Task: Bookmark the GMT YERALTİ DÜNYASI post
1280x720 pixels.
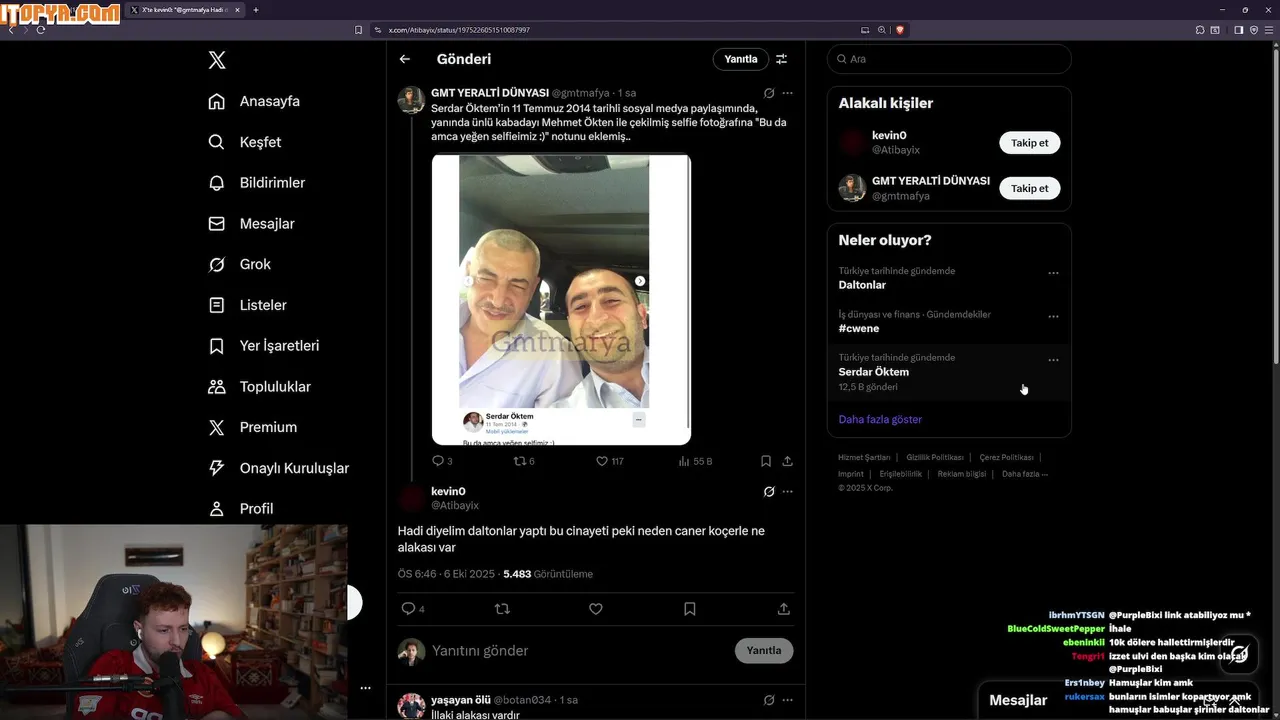Action: pos(766,461)
